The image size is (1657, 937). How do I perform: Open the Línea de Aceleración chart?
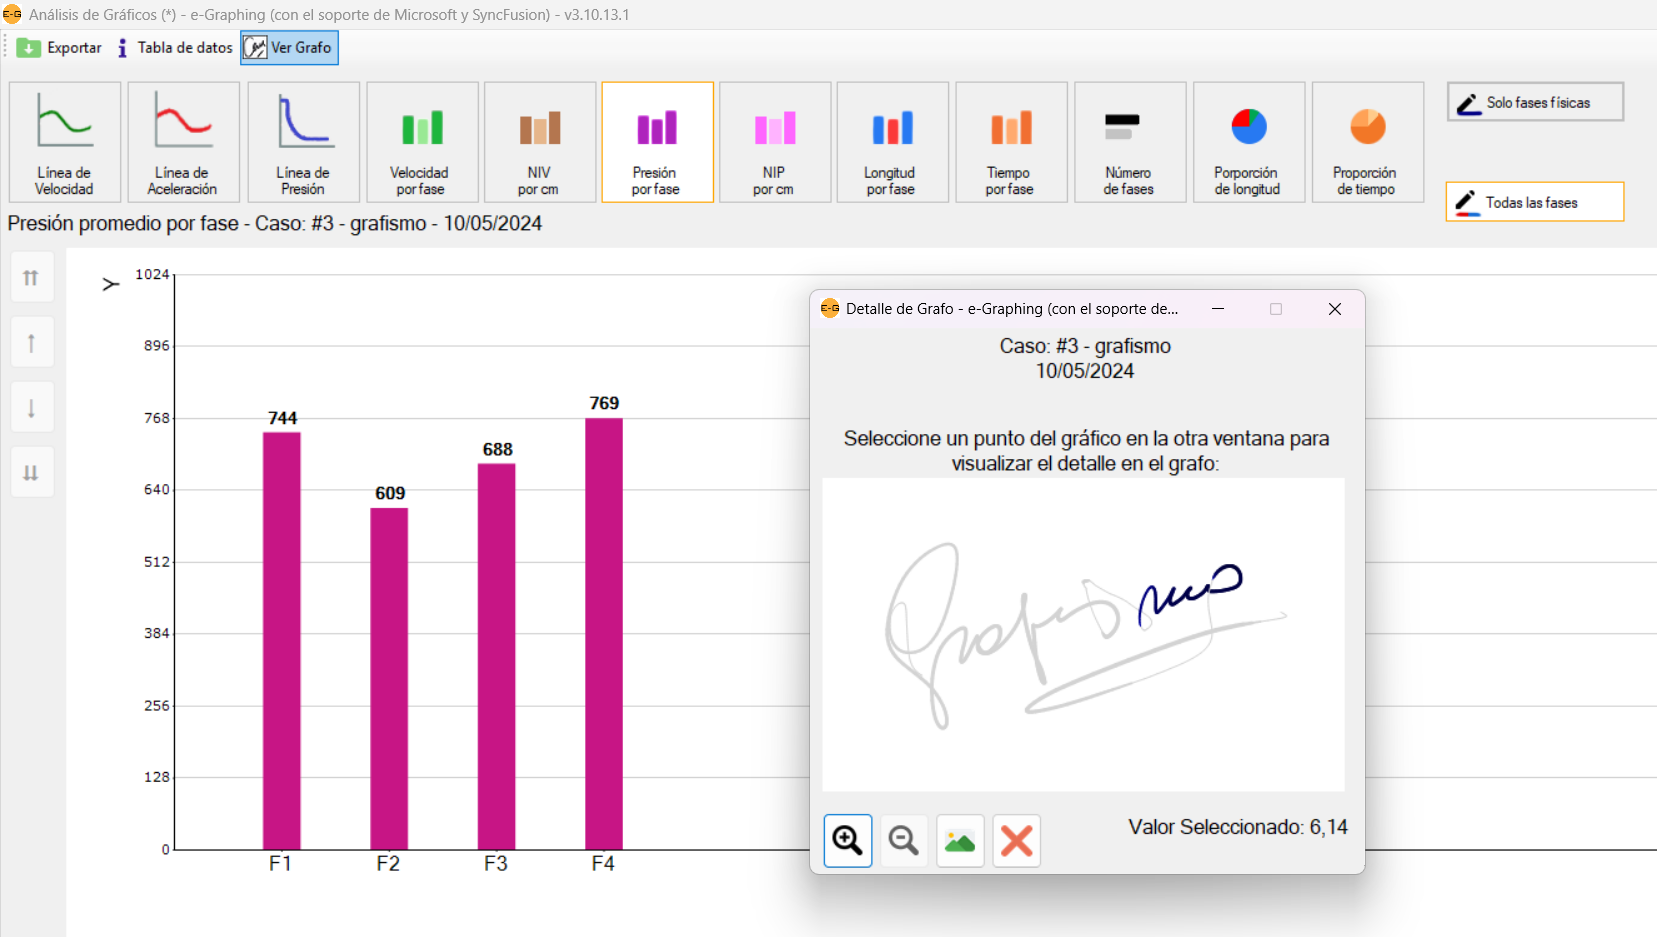(x=183, y=142)
